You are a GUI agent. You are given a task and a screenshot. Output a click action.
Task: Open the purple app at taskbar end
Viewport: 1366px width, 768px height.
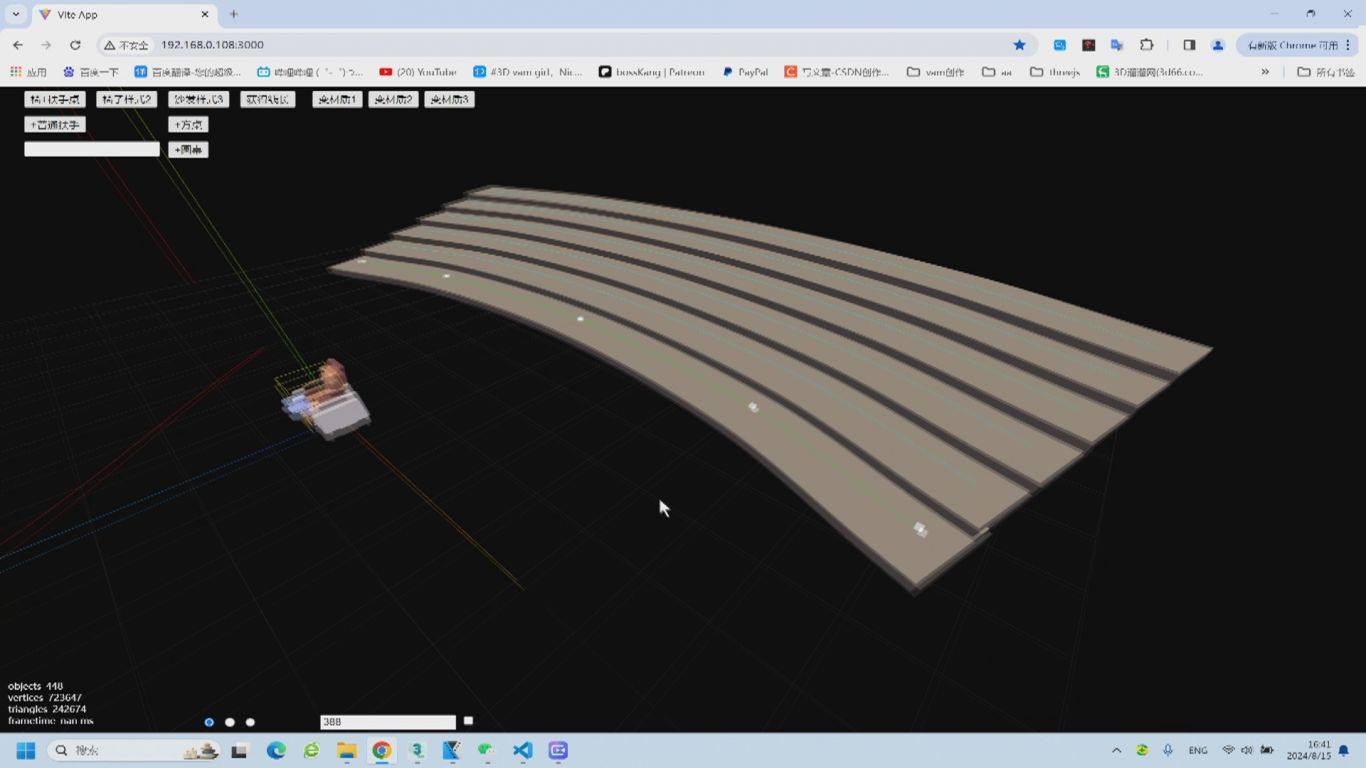click(x=558, y=750)
